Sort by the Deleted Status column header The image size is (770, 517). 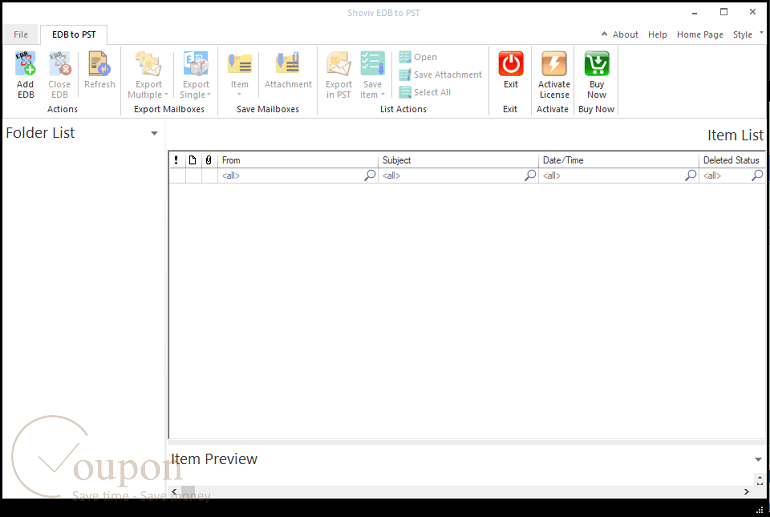click(x=732, y=160)
